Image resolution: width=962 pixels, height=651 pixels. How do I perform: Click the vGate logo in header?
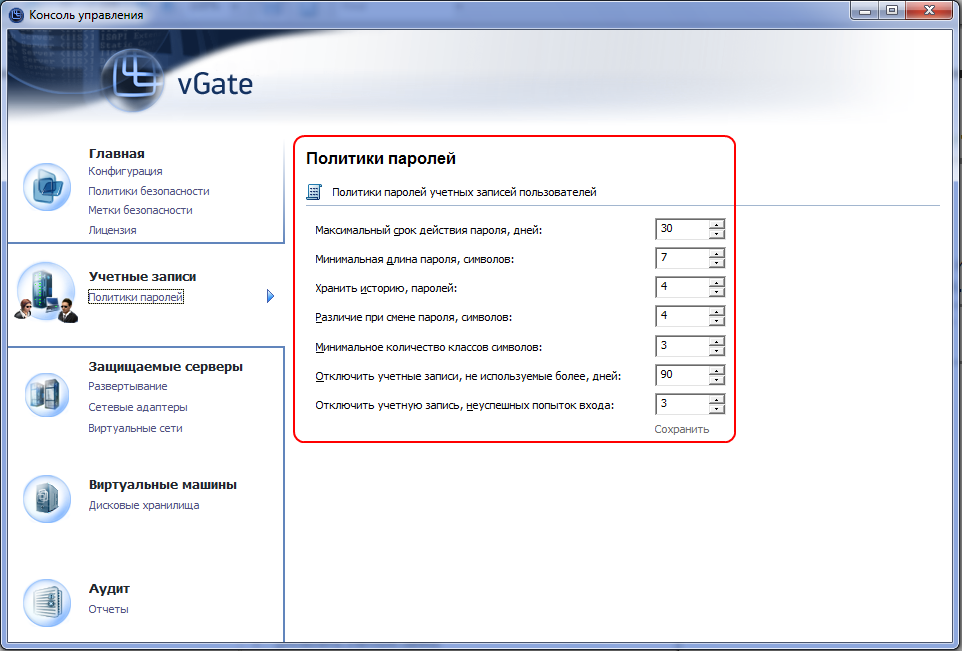coord(178,81)
